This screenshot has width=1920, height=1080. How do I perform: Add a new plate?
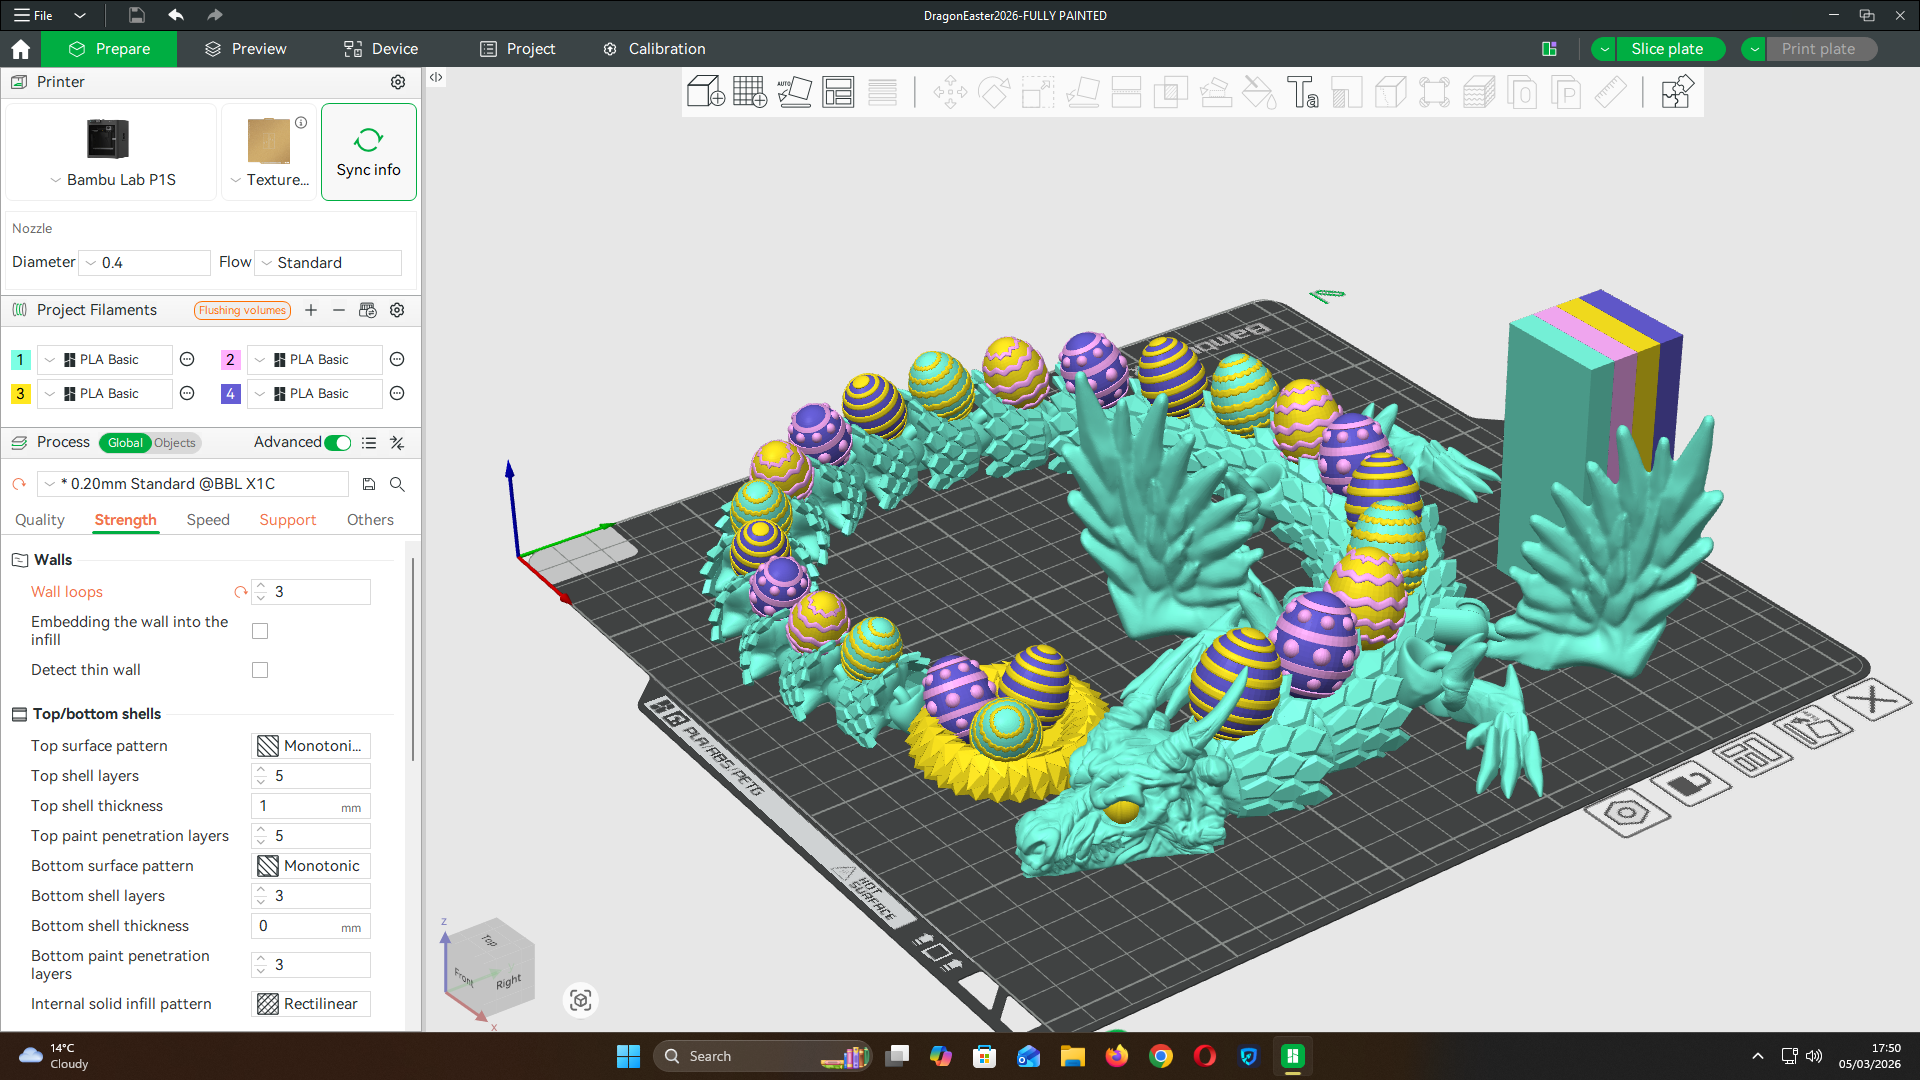(x=749, y=92)
